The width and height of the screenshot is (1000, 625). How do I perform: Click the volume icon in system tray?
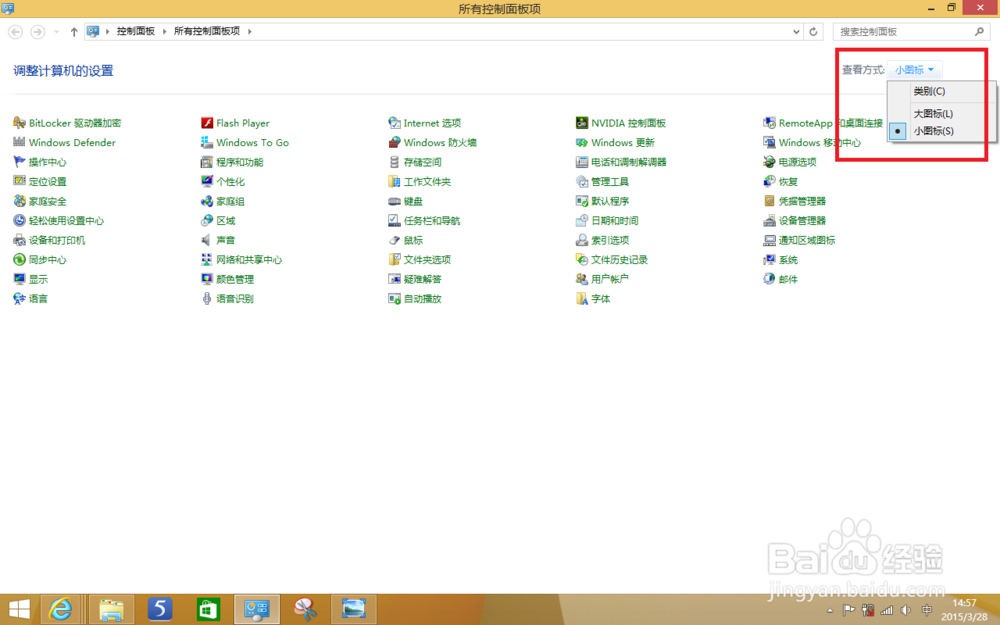coord(906,610)
